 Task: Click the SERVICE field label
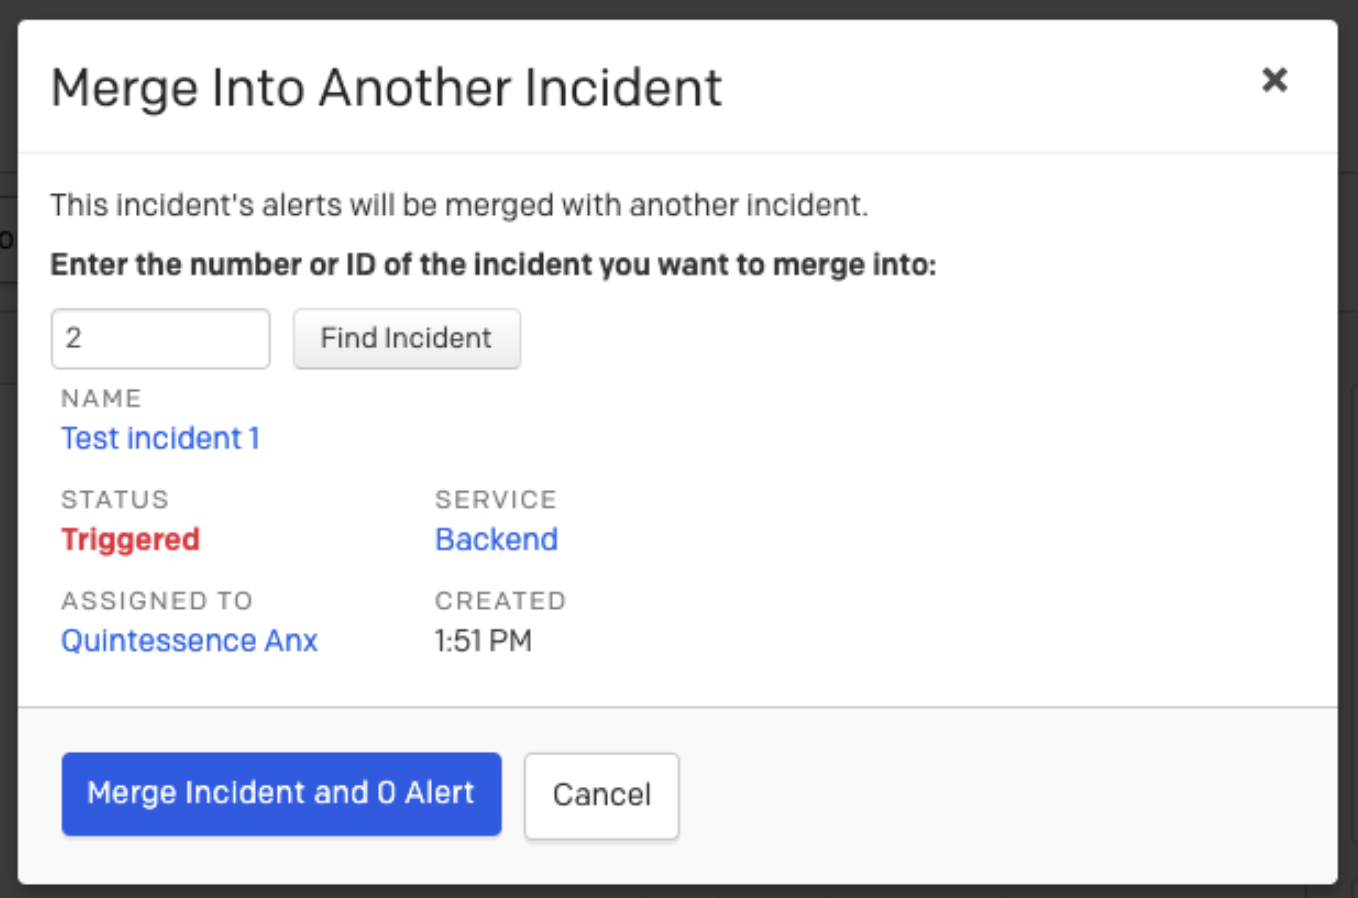(x=495, y=499)
